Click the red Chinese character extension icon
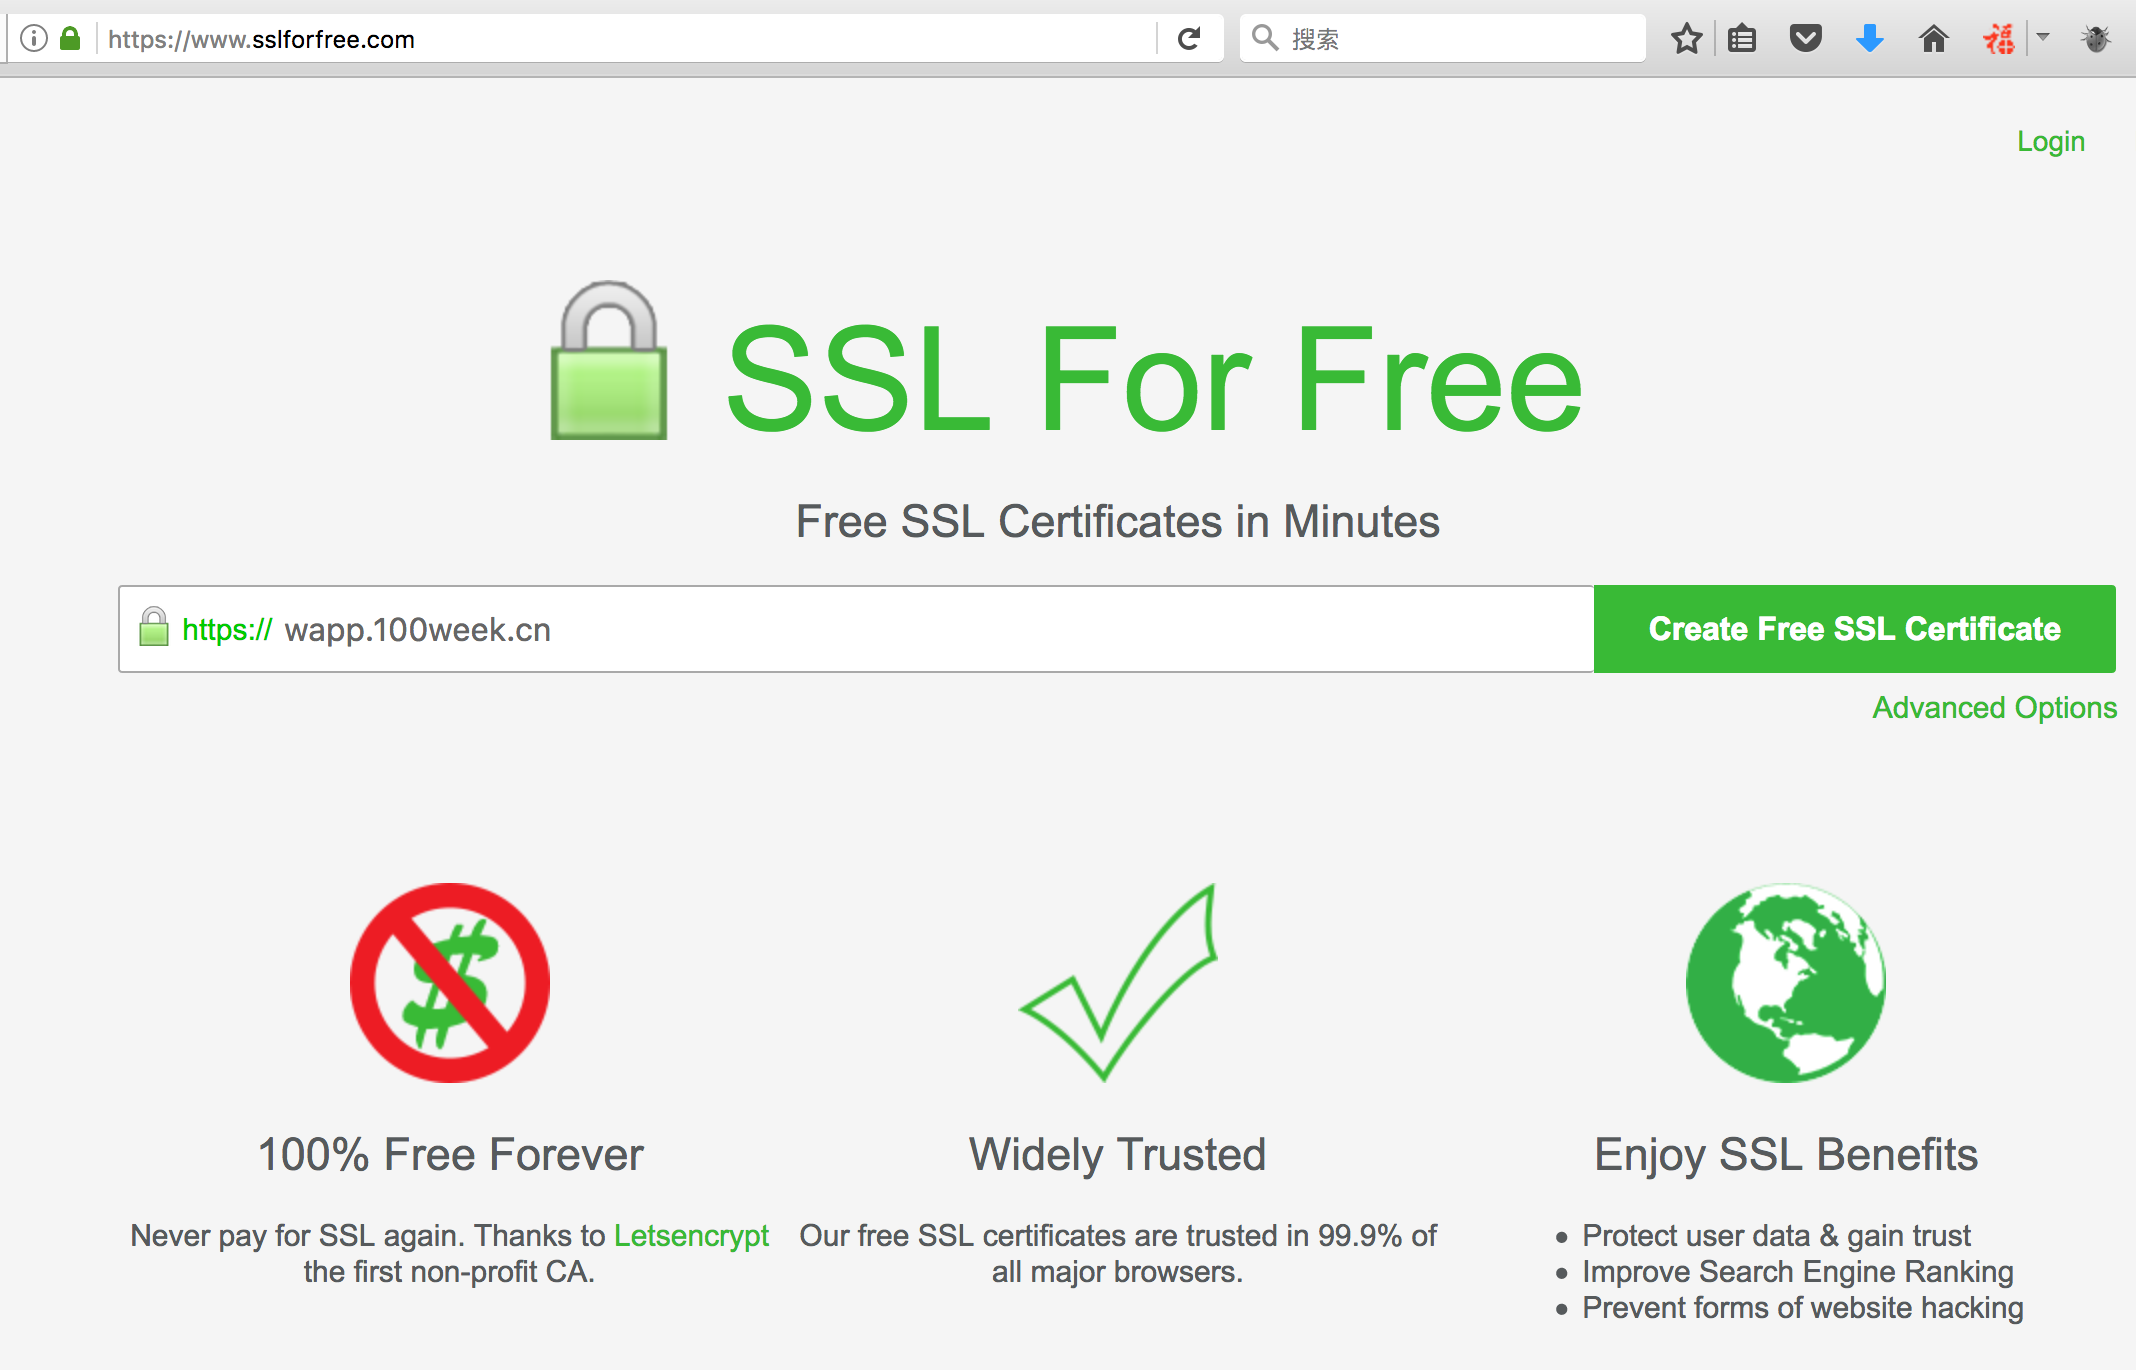 [1998, 39]
